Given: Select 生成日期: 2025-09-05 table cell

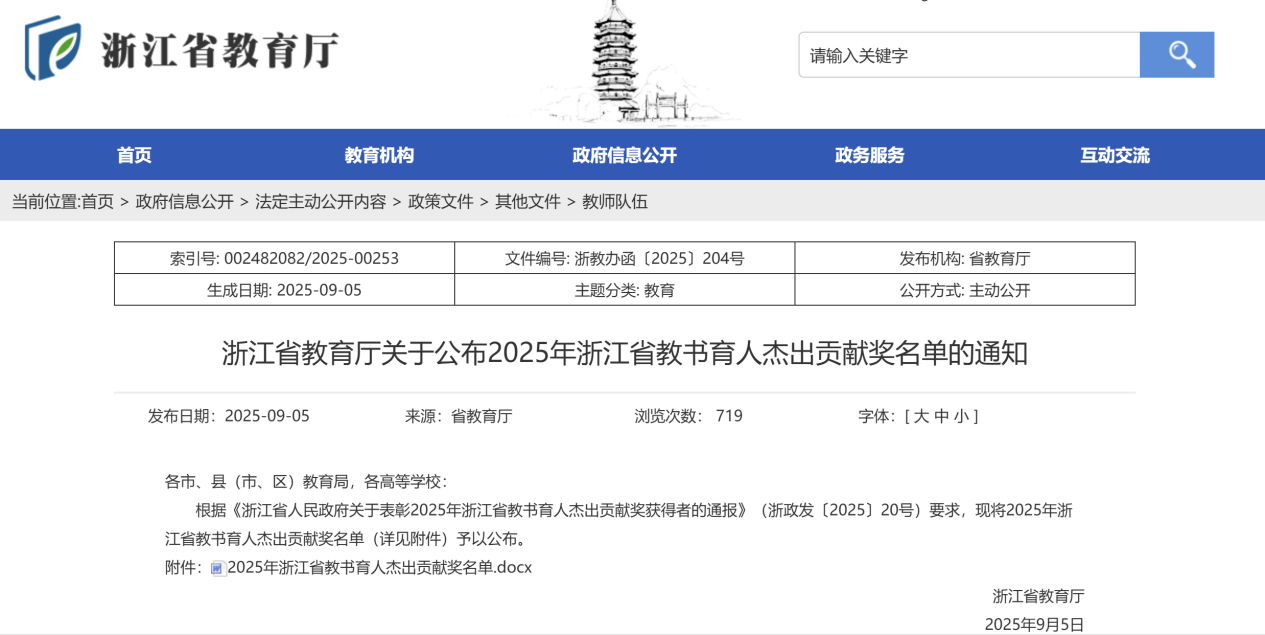Looking at the screenshot, I should (285, 290).
